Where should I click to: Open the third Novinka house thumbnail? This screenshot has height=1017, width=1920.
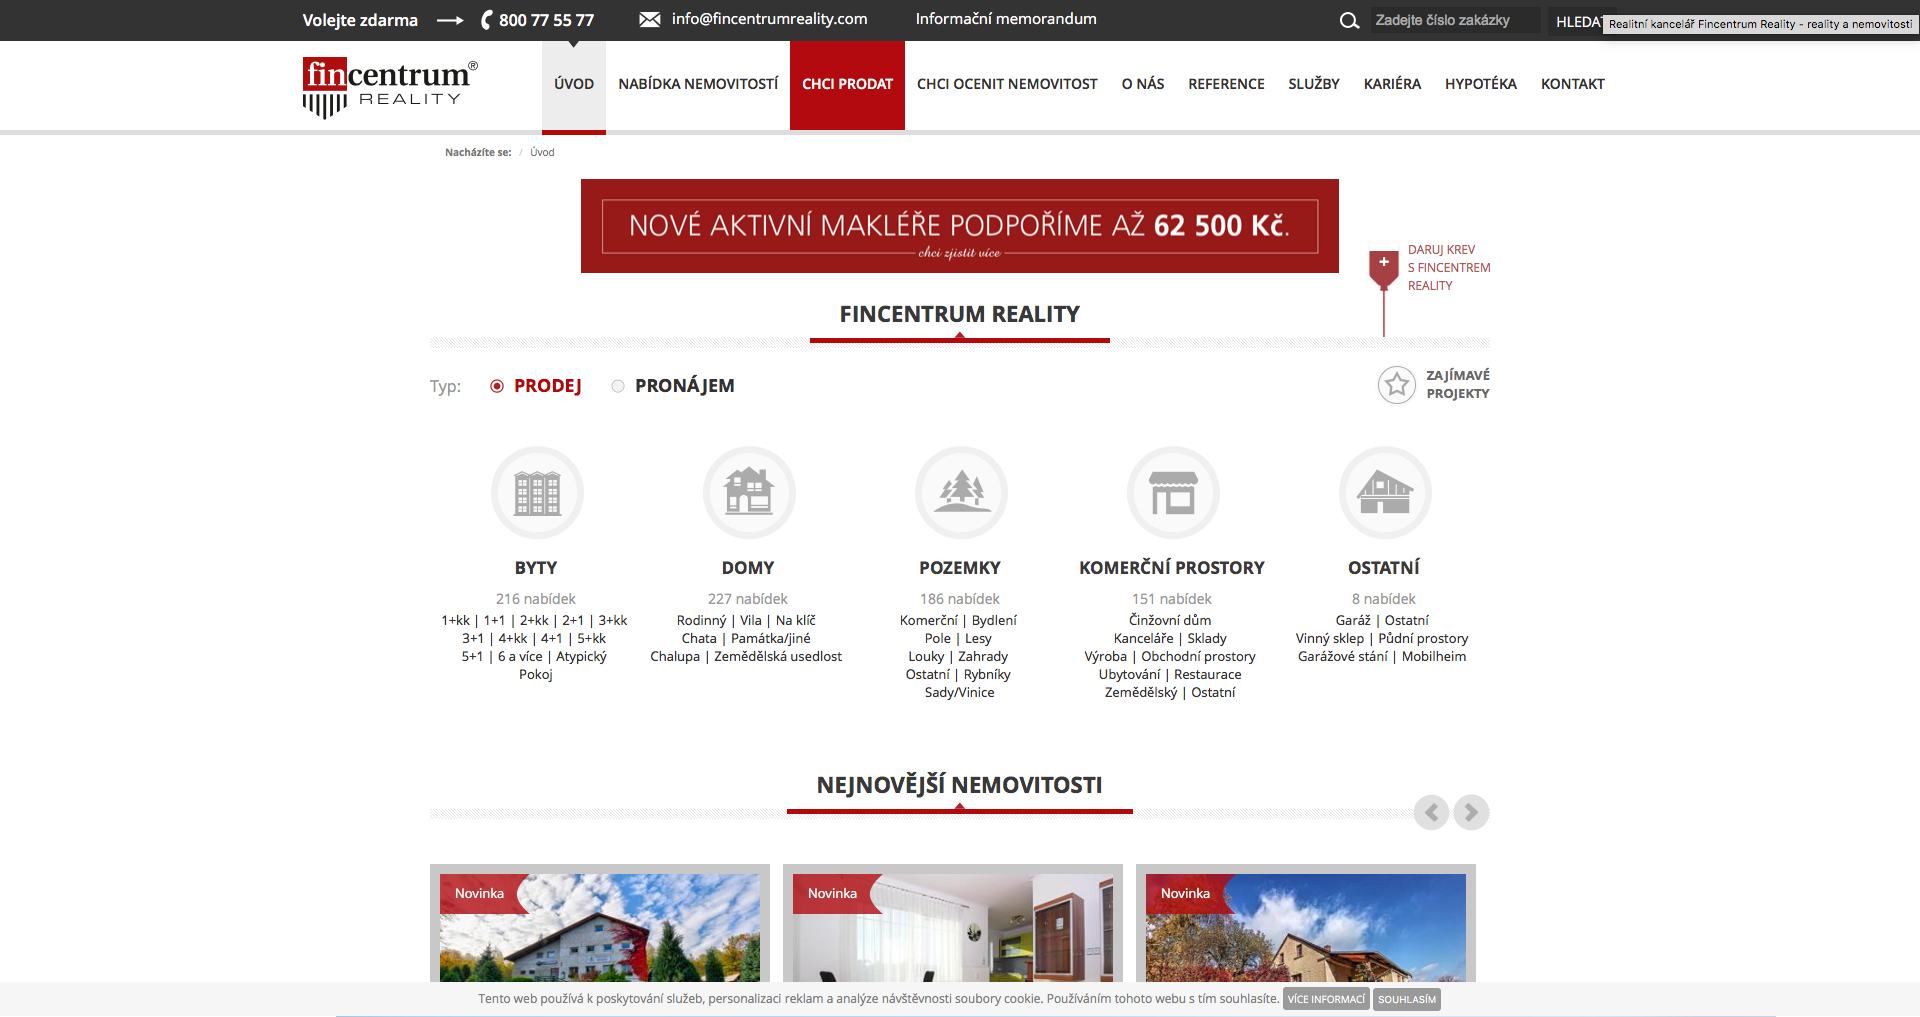tap(1306, 927)
